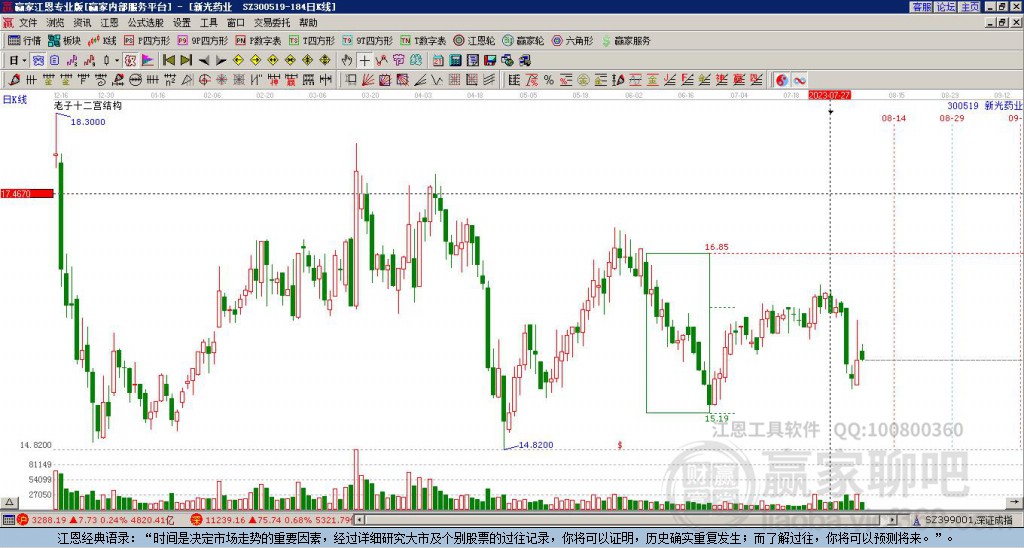Open the 帮助 menu
Screen dimensions: 1024x548
308,23
